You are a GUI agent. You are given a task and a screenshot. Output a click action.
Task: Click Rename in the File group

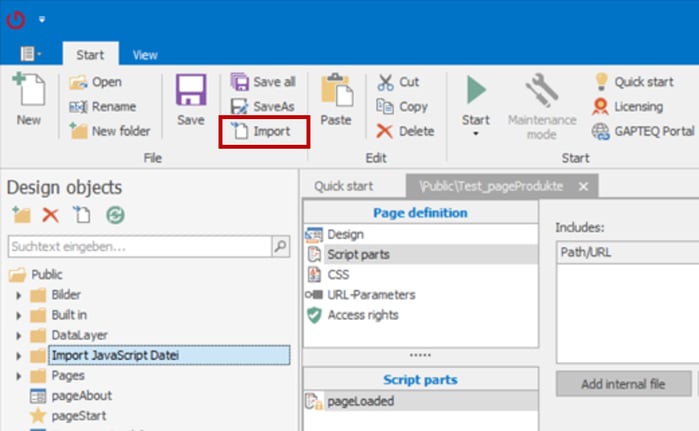coord(103,107)
